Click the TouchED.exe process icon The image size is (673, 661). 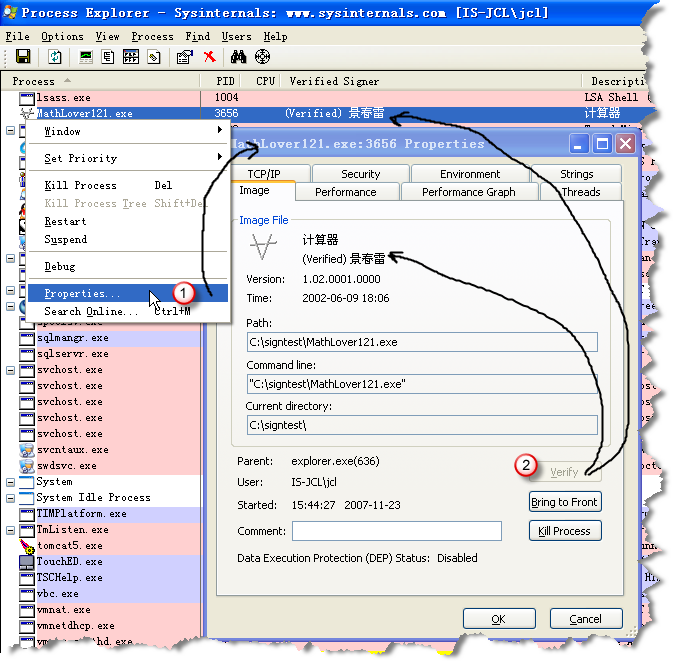tap(27, 562)
